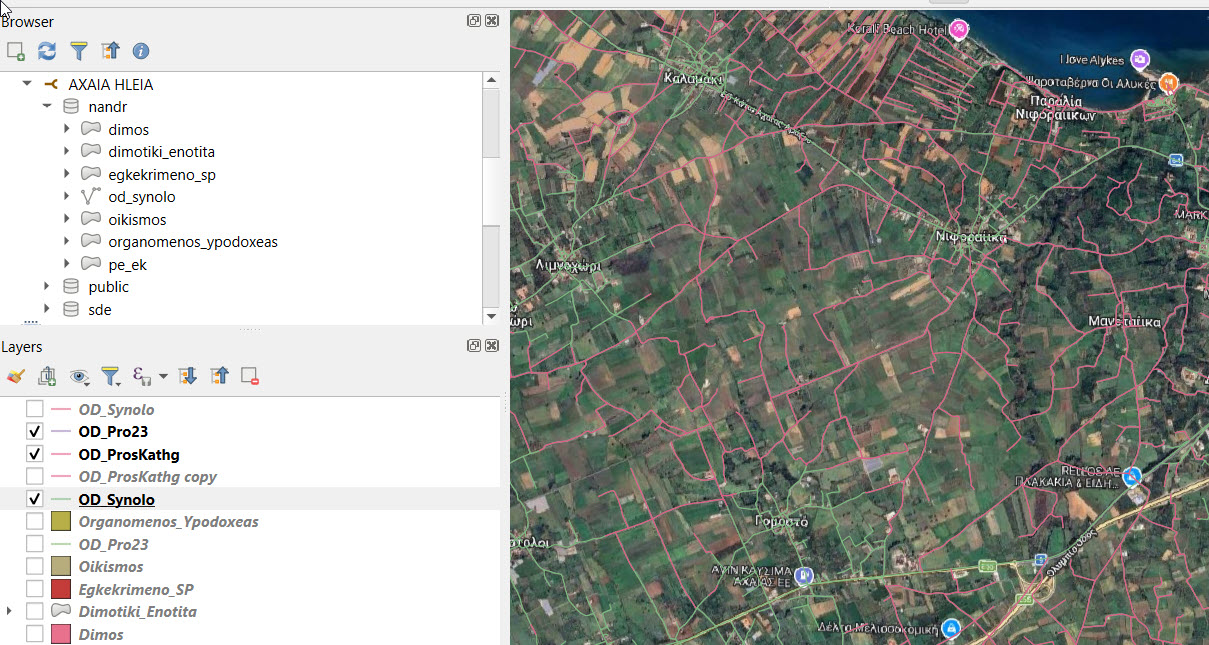Click the Add Selected Layers icon in Browser toolbar

point(15,50)
